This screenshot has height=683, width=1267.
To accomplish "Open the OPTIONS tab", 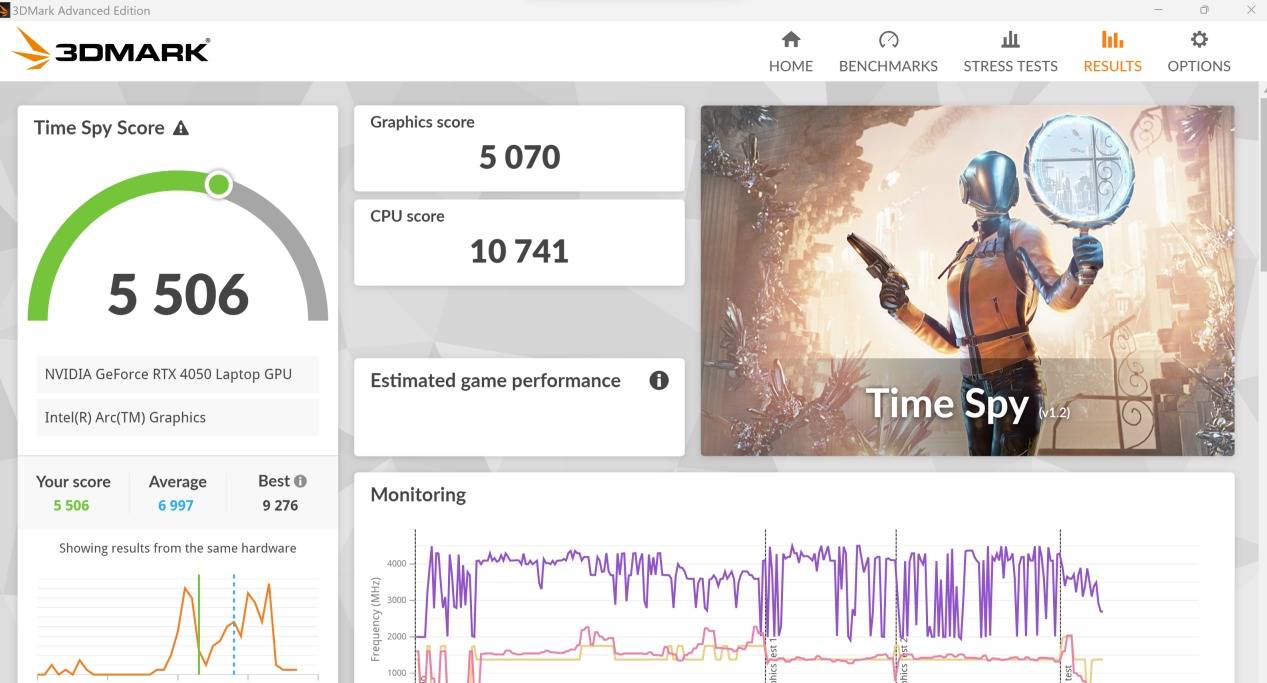I will point(1199,52).
